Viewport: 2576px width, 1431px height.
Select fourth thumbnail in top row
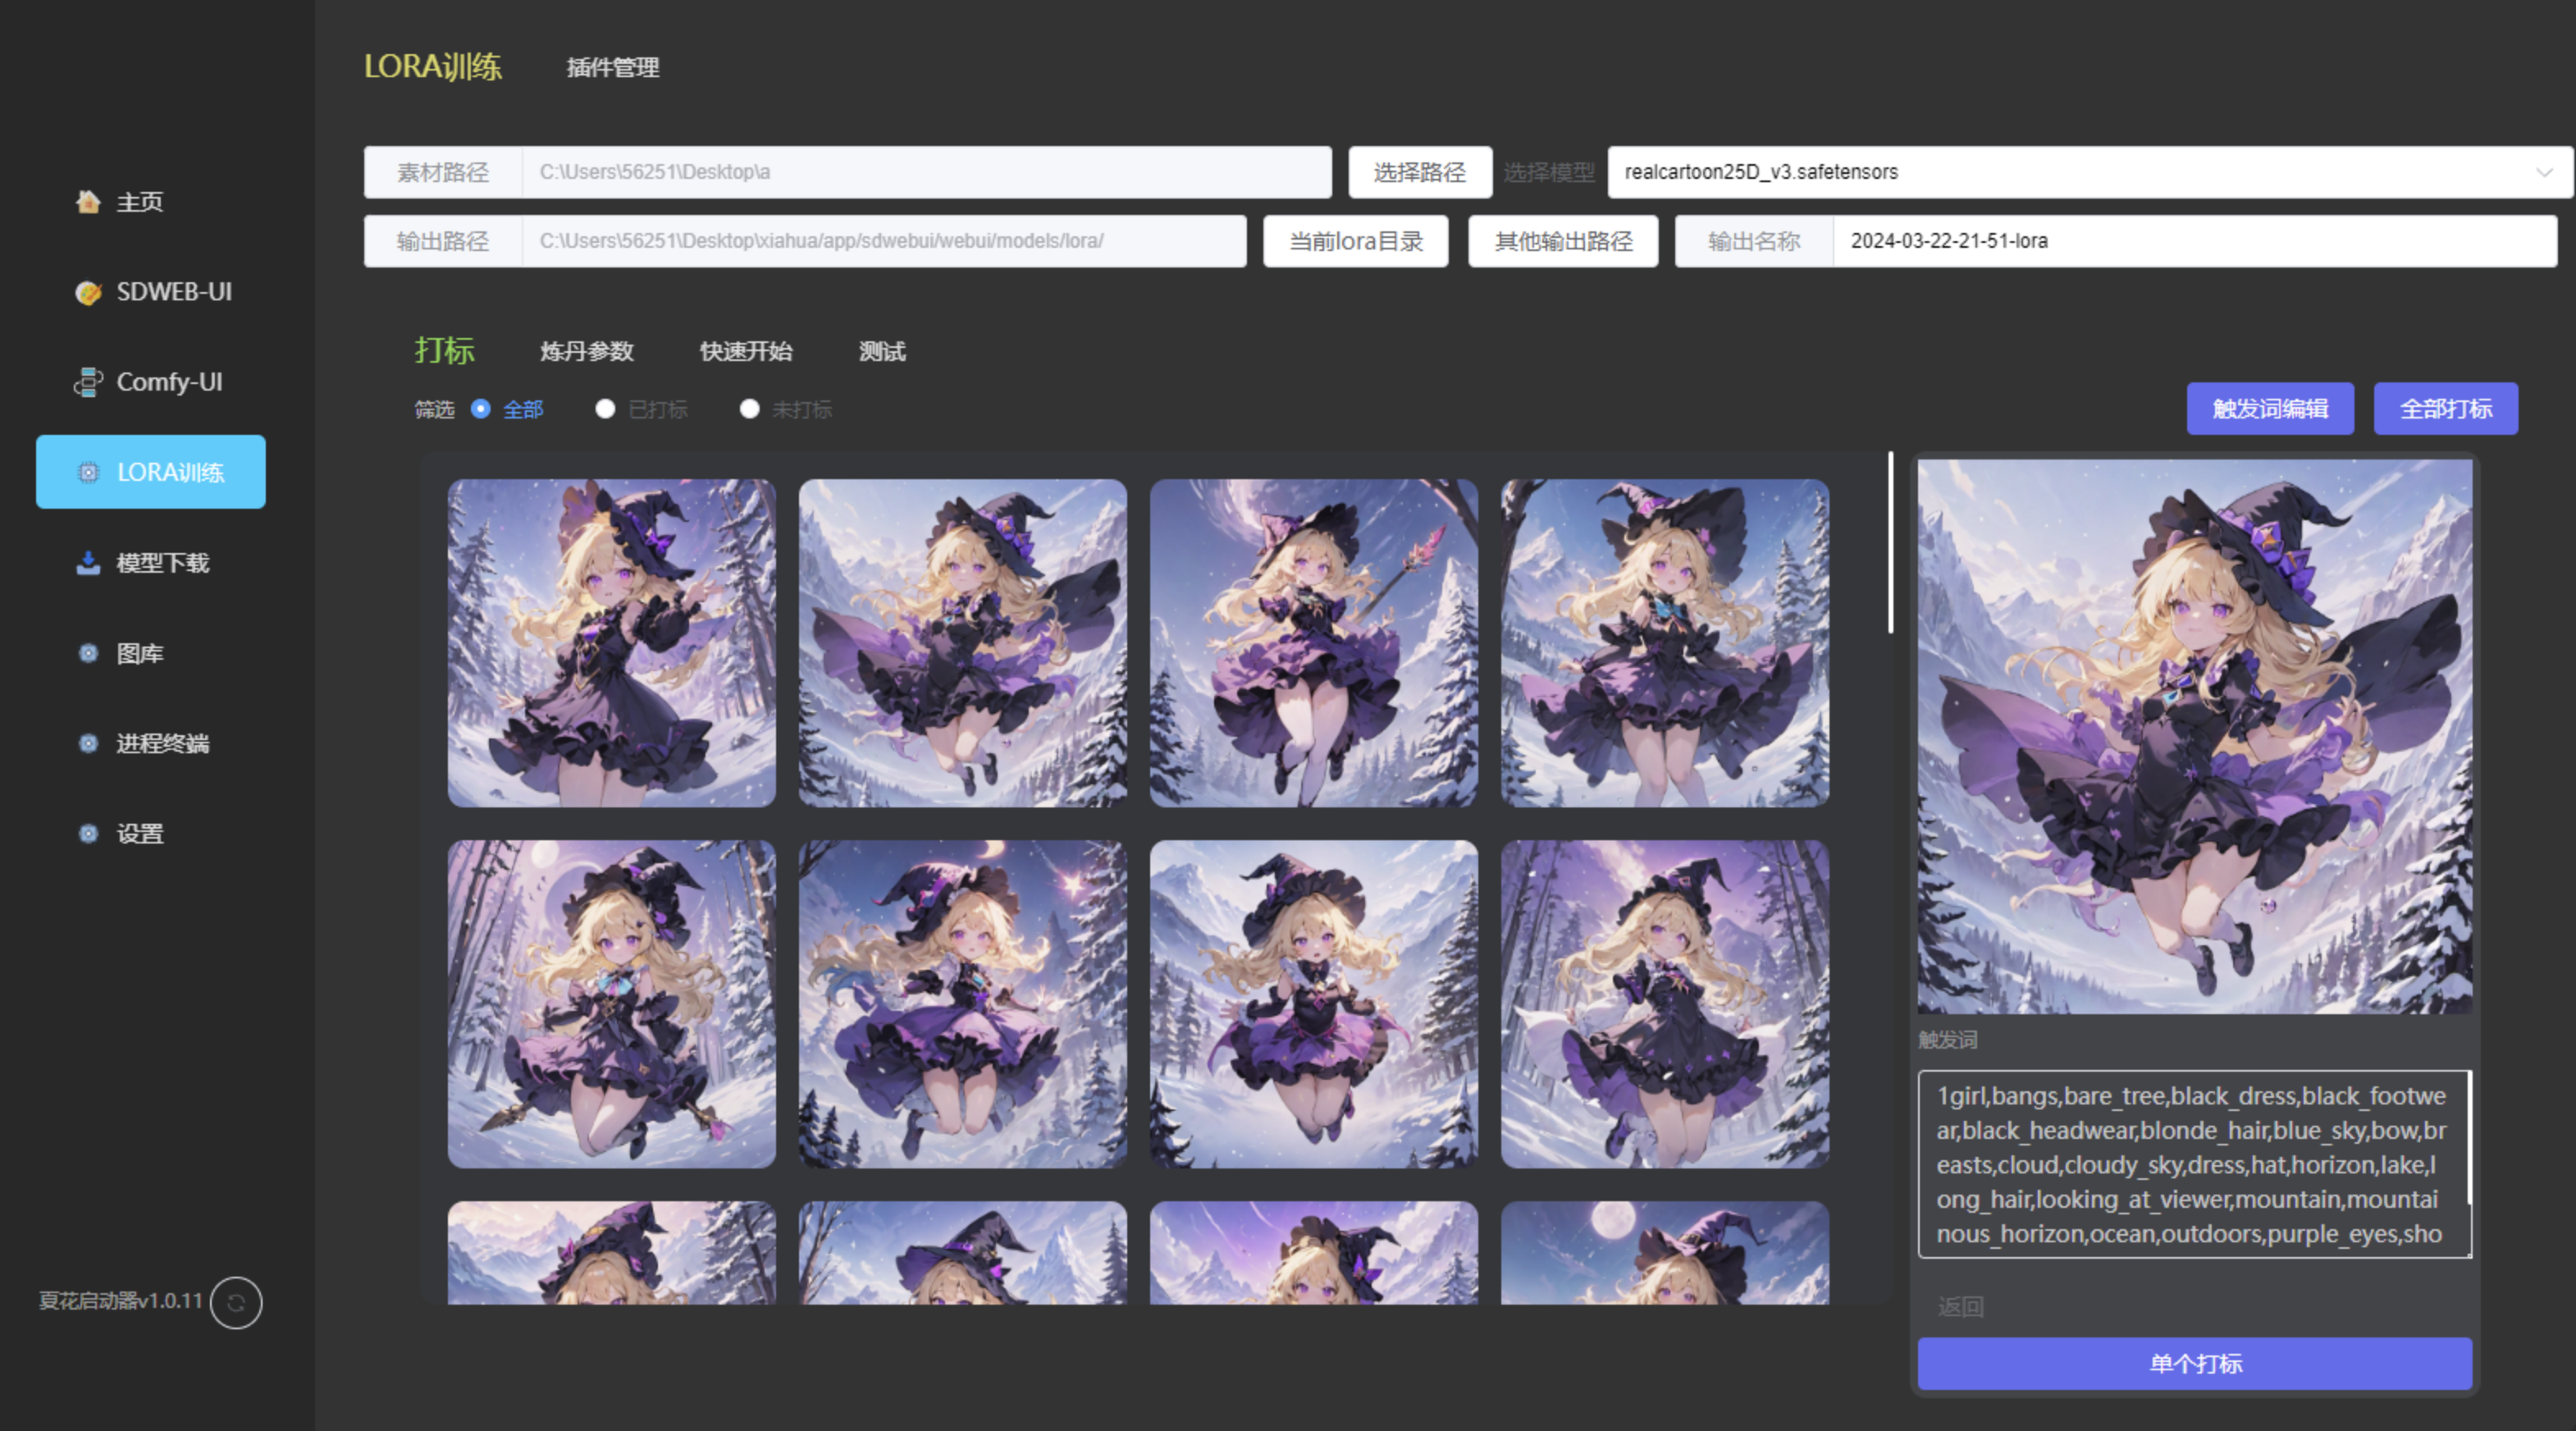pos(1665,643)
